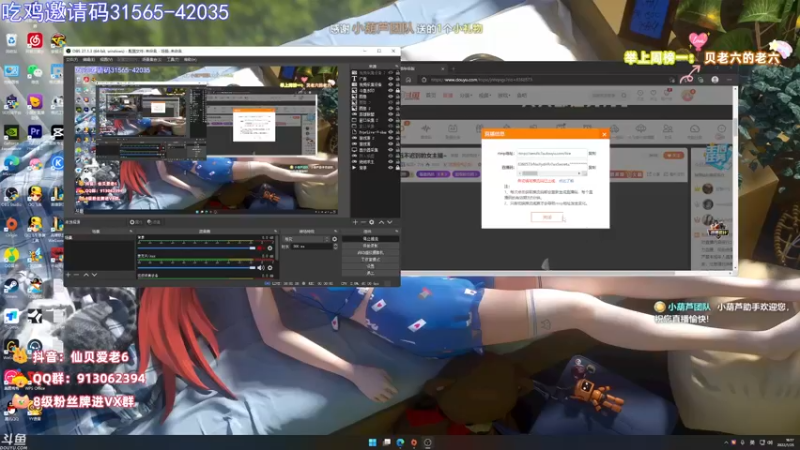This screenshot has width=800, height=450.
Task: Adjust first mixer track volume slider
Action: pos(197,248)
